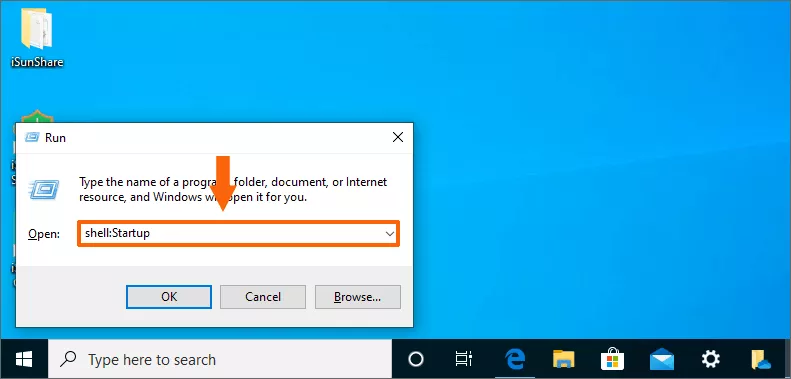The height and width of the screenshot is (379, 791).
Task: Click the 'Type here to search' box
Action: [x=220, y=359]
